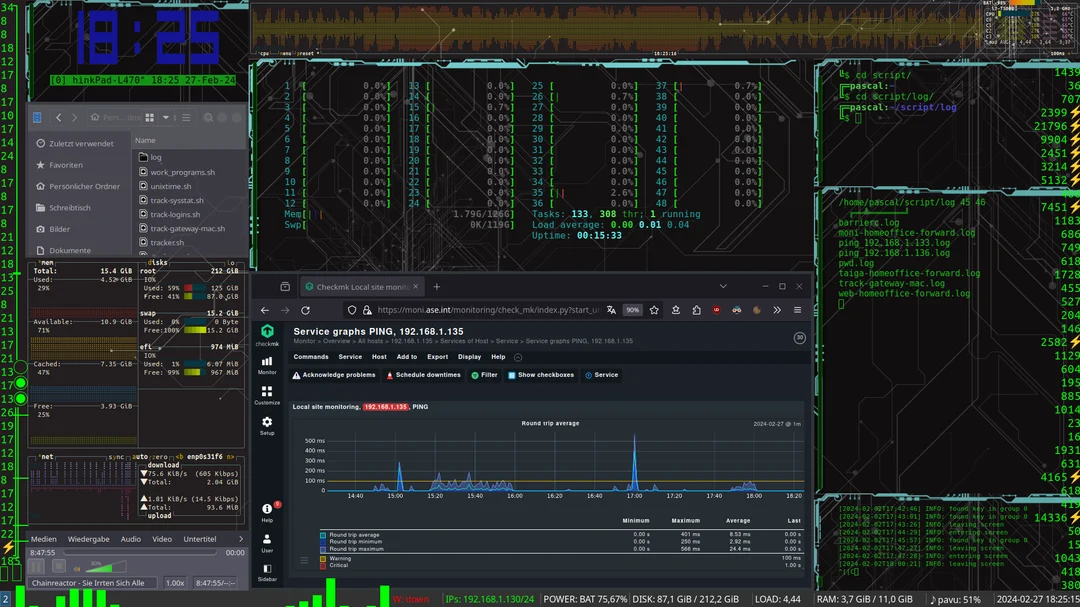Screen dimensions: 1080x607
Task: Click the Checkmk User profile icon
Action: (x=266, y=538)
